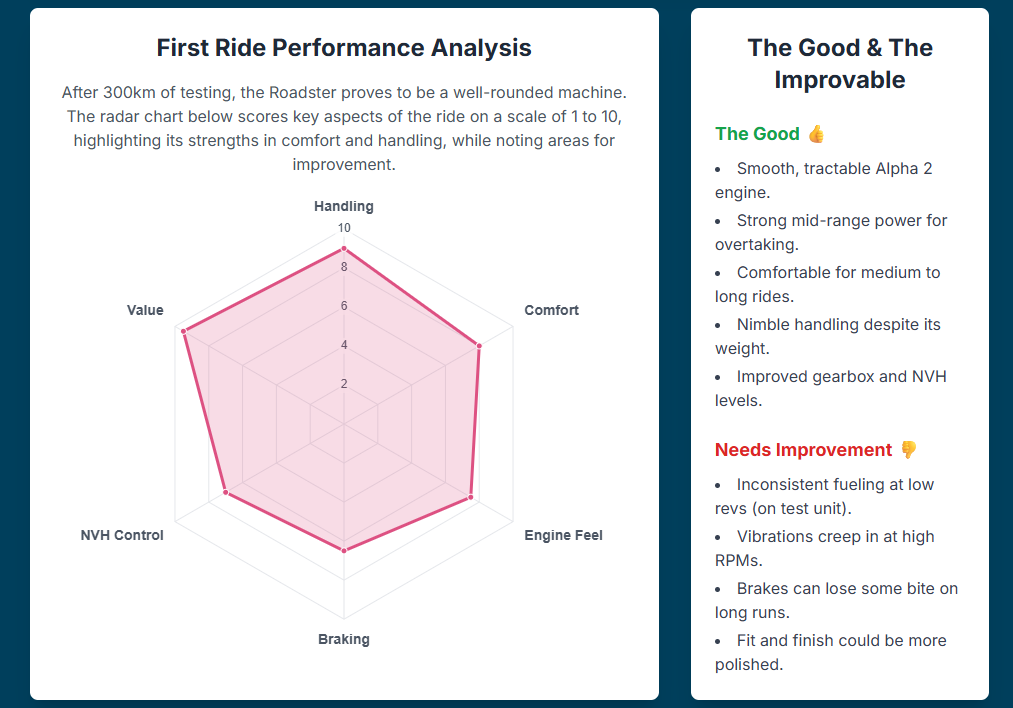
Task: Click the green The Good subheading
Action: point(757,134)
